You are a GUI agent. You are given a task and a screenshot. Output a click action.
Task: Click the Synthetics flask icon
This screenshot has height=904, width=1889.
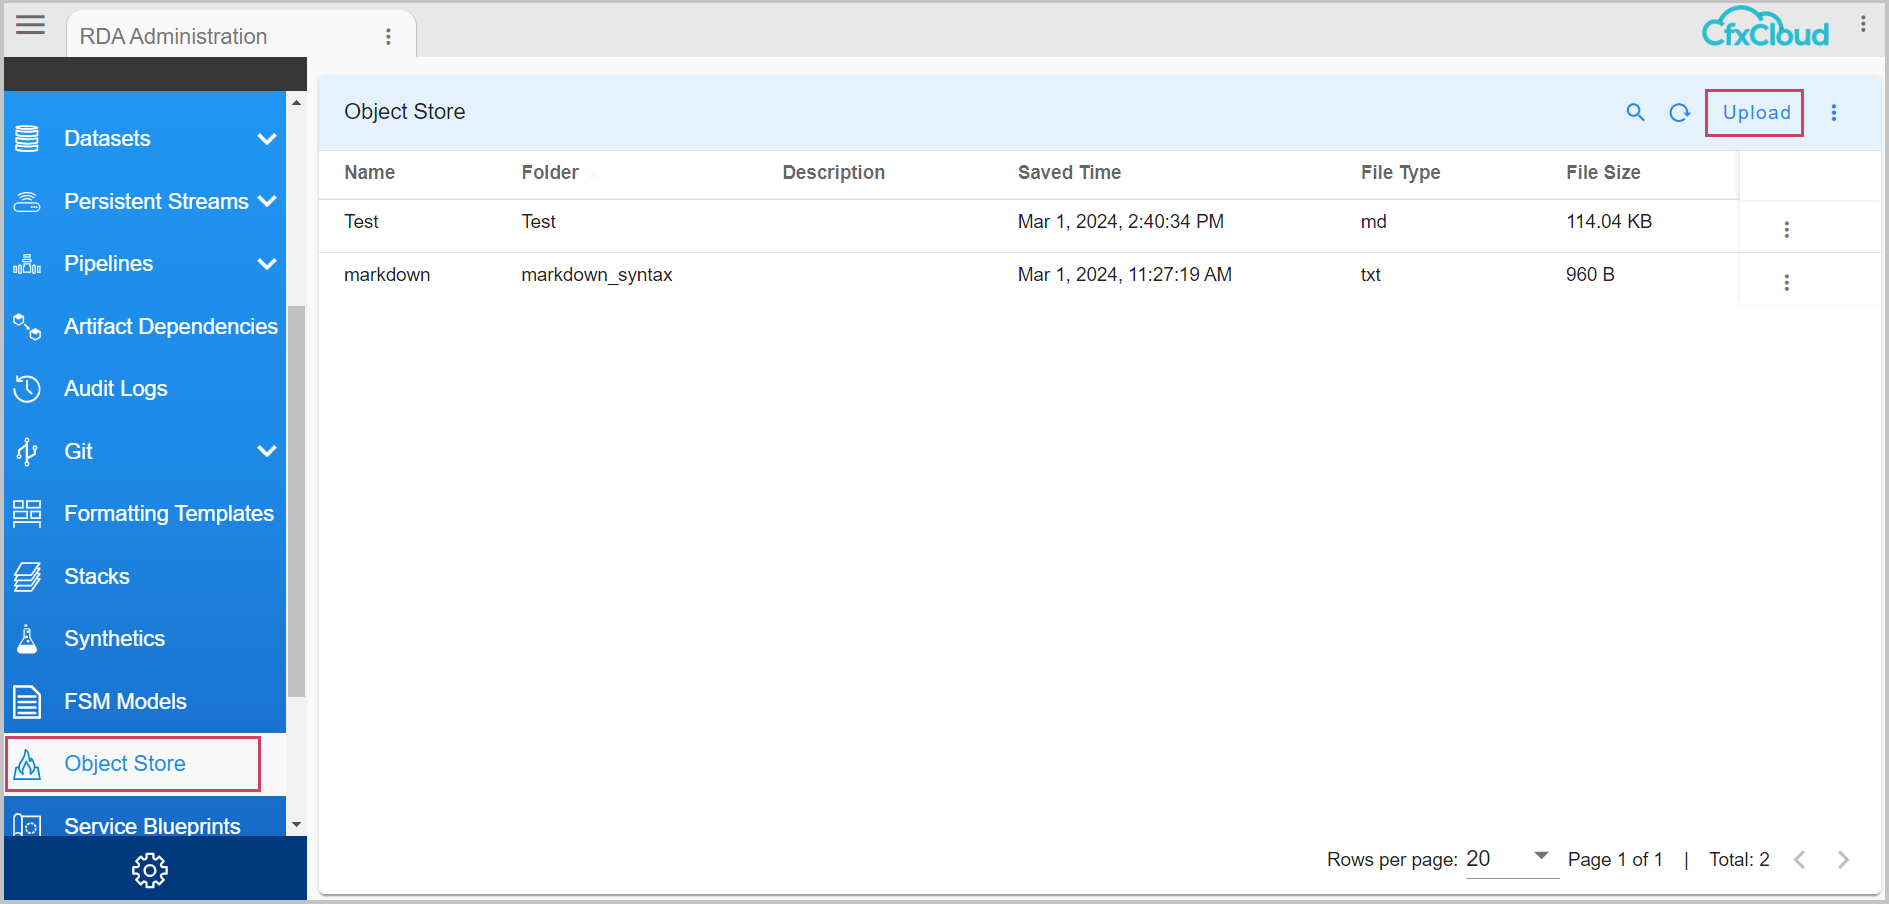(27, 638)
